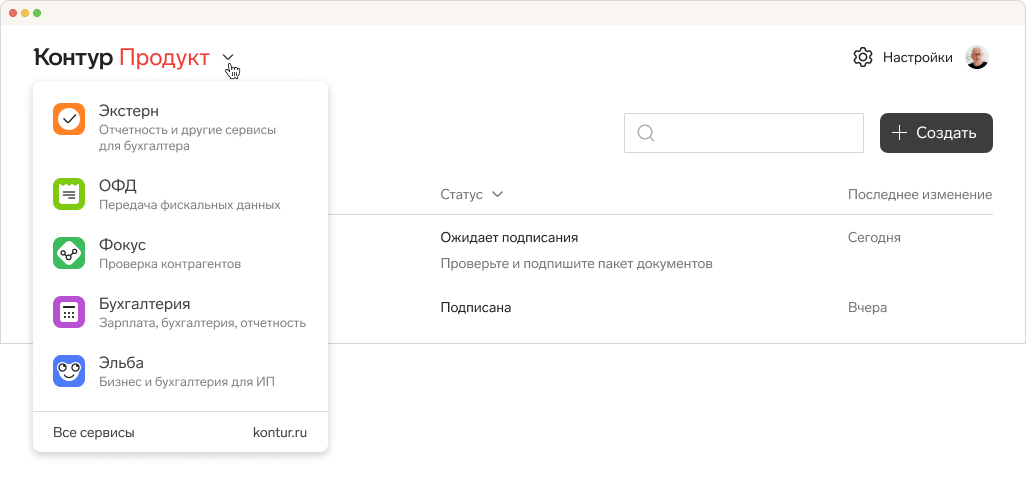
Task: Click the red close window dot
Action: 13,13
